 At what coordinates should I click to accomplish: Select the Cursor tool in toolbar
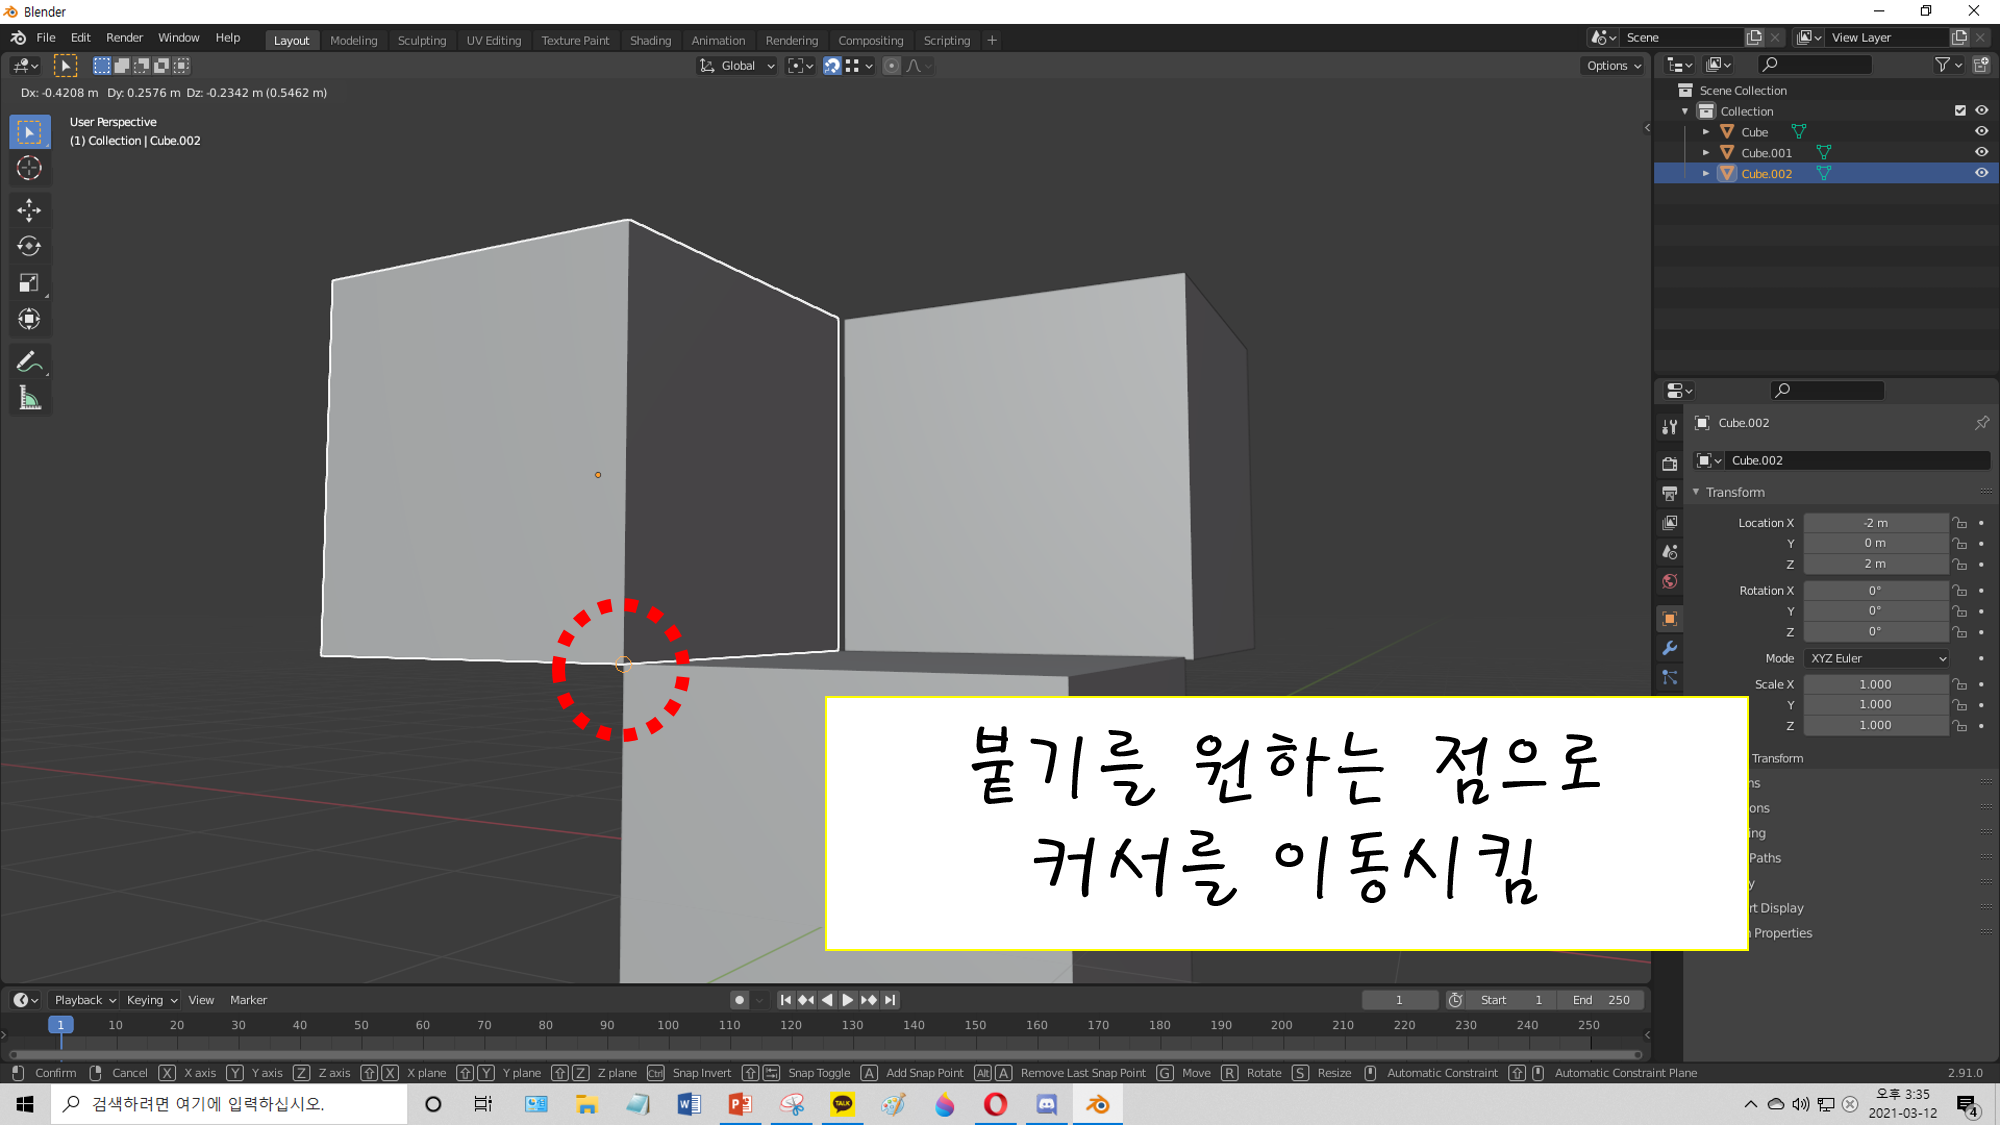tap(29, 168)
